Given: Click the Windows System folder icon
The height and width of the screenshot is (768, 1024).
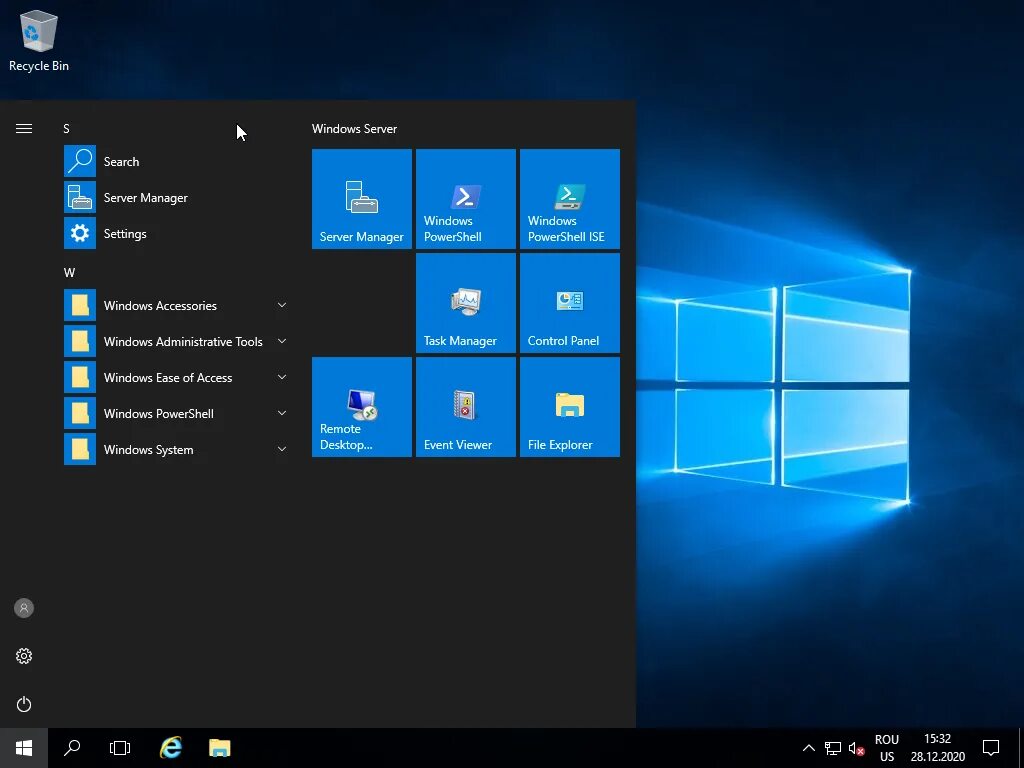Looking at the screenshot, I should point(80,449).
